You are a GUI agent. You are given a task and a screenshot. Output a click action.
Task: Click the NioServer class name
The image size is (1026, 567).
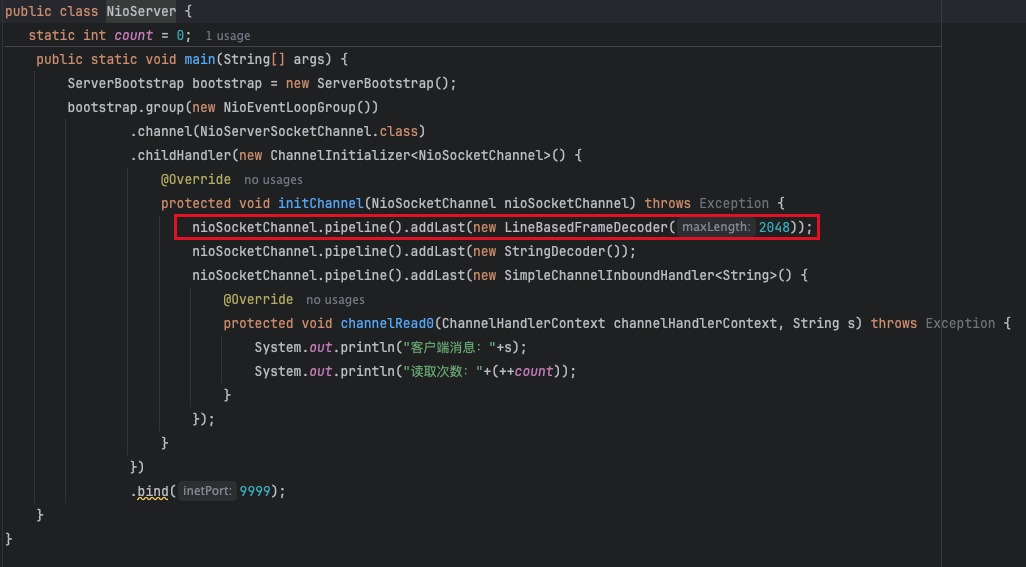[141, 11]
